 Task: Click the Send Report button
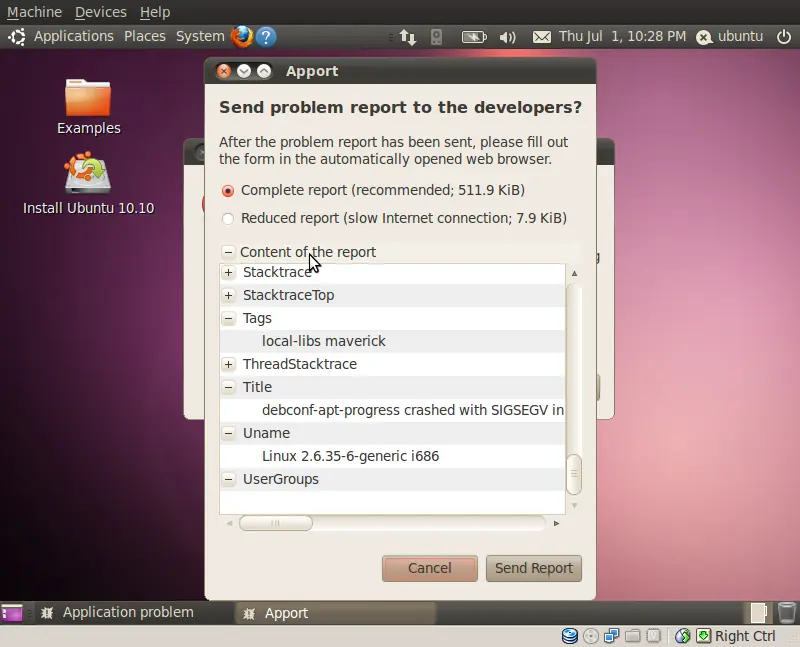534,568
